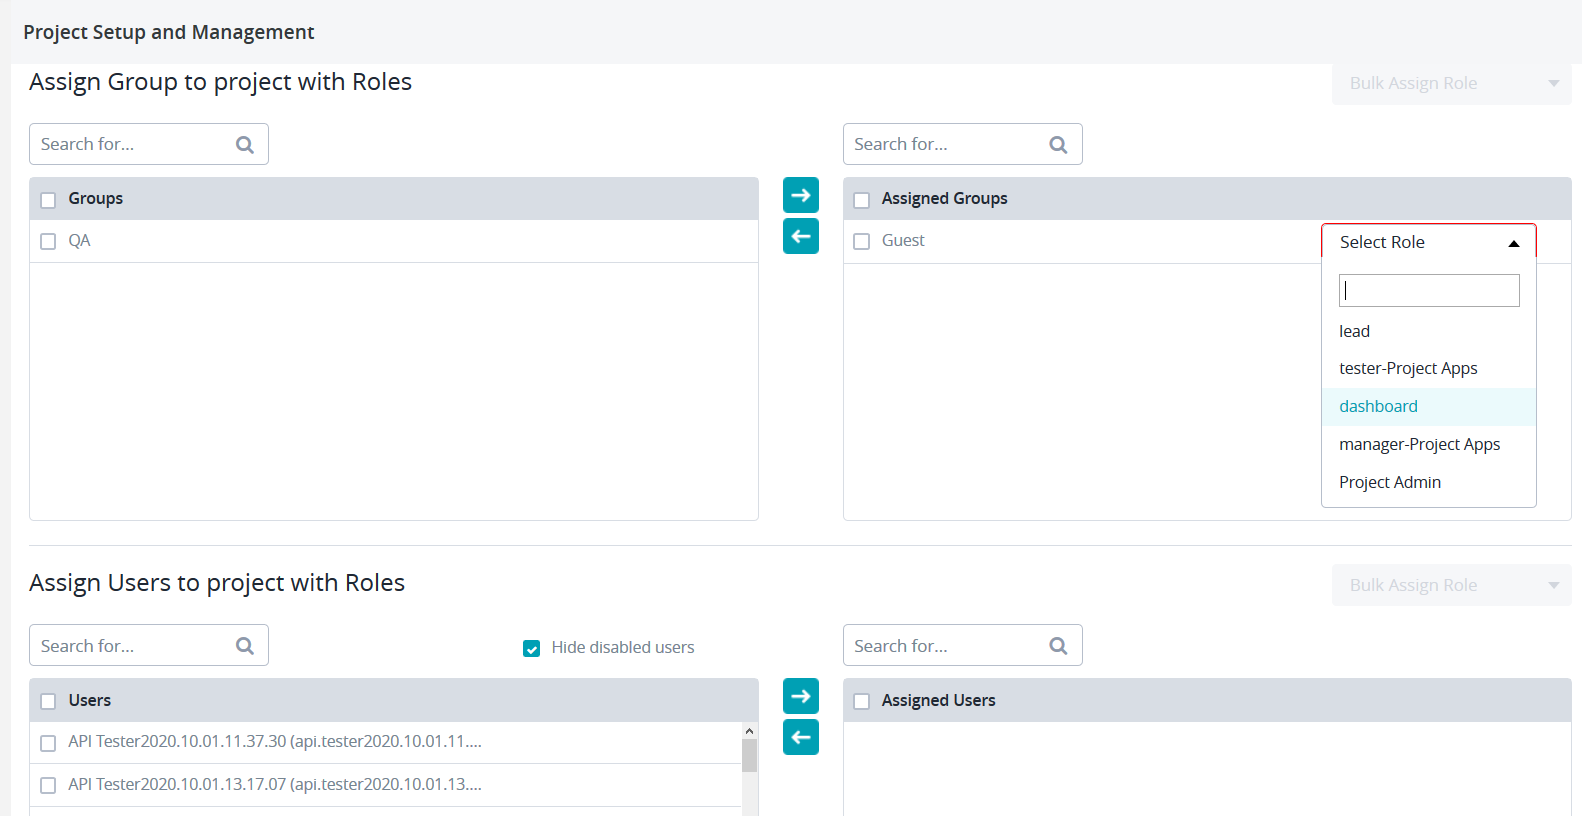
Task: Choose the dashboard role option
Action: coord(1378,406)
